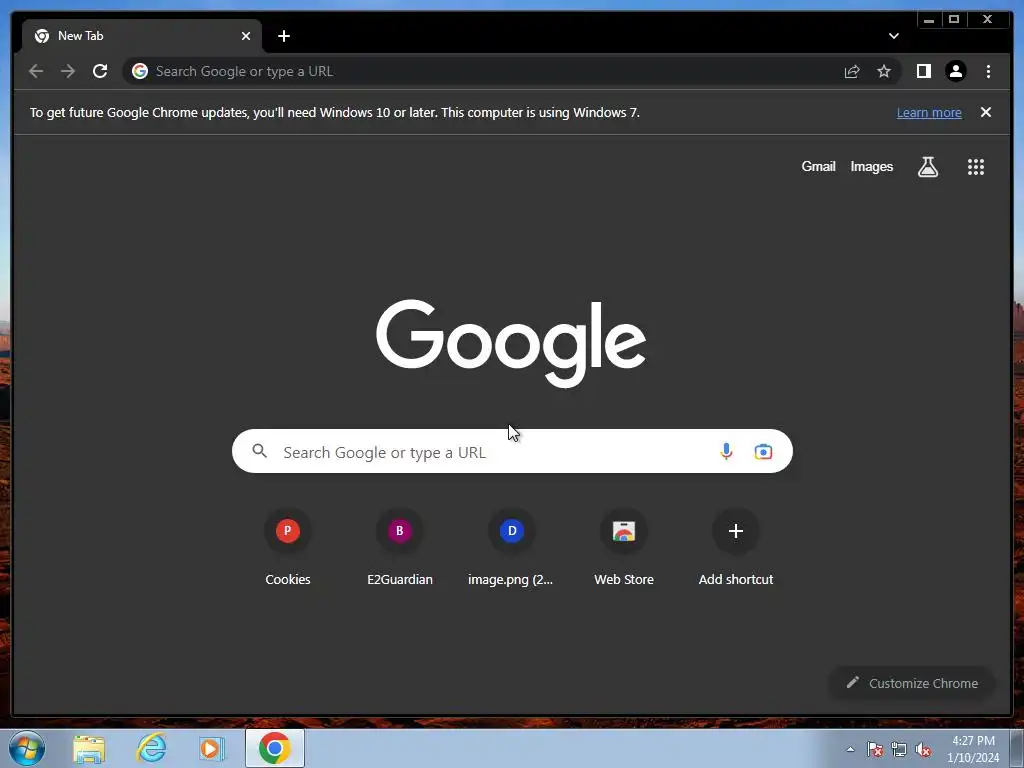
Task: Open the Images link
Action: 871,167
